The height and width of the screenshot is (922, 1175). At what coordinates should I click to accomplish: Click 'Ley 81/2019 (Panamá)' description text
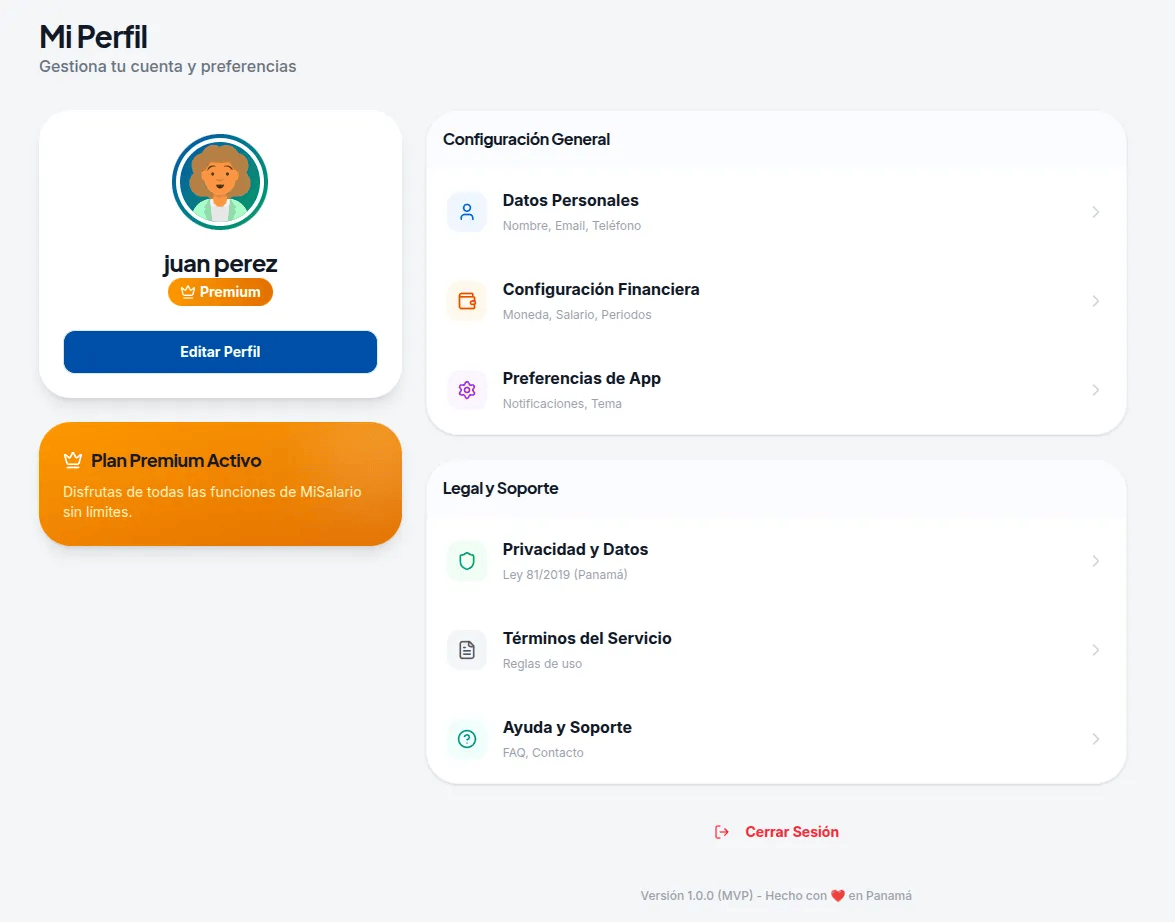pos(565,575)
